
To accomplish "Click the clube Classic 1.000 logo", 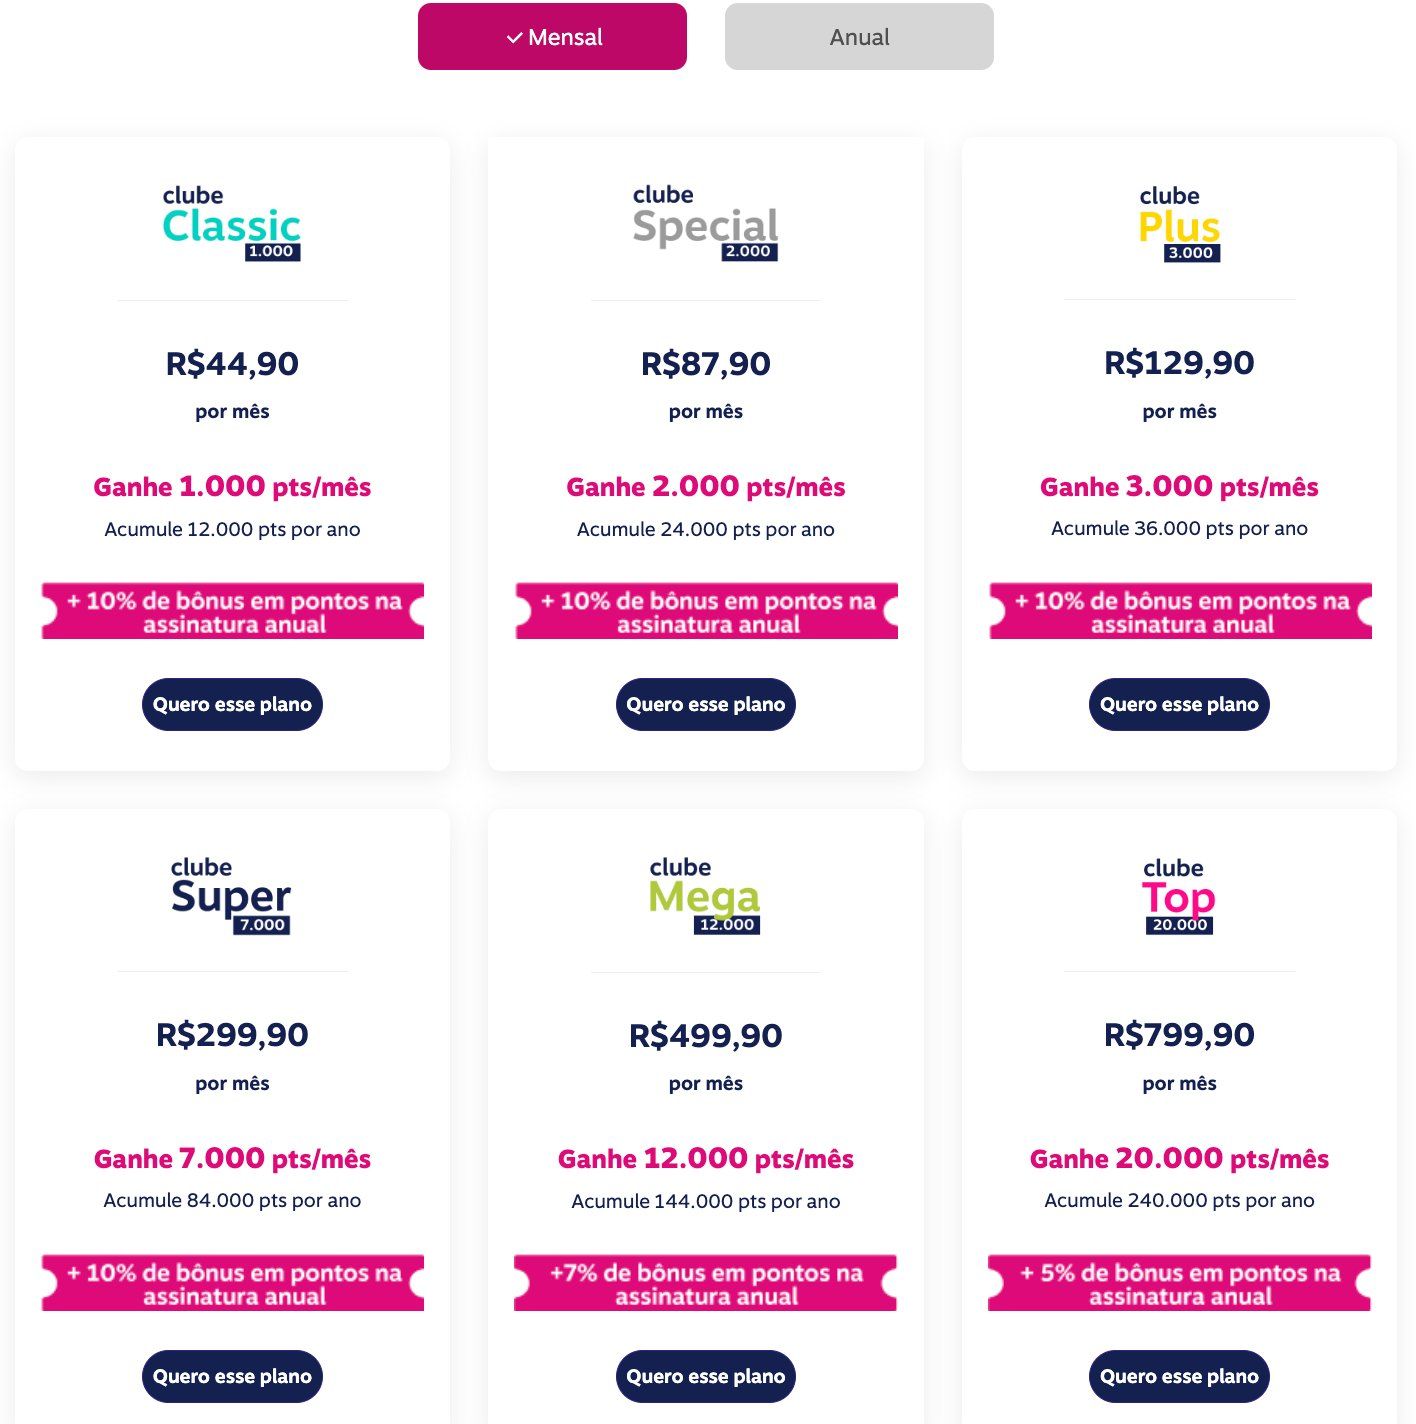I will pos(232,223).
